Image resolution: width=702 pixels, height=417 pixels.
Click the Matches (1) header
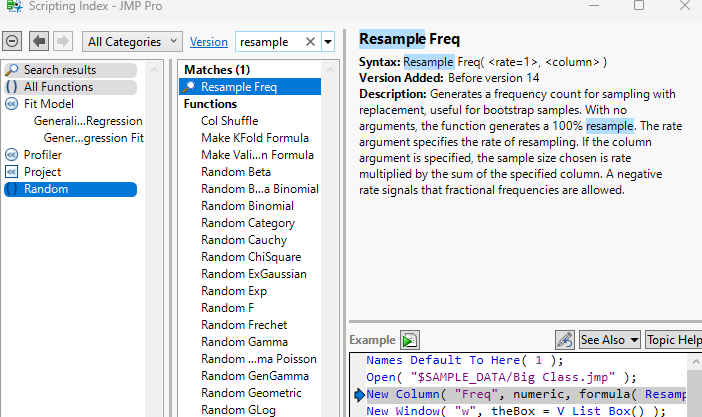click(217, 70)
